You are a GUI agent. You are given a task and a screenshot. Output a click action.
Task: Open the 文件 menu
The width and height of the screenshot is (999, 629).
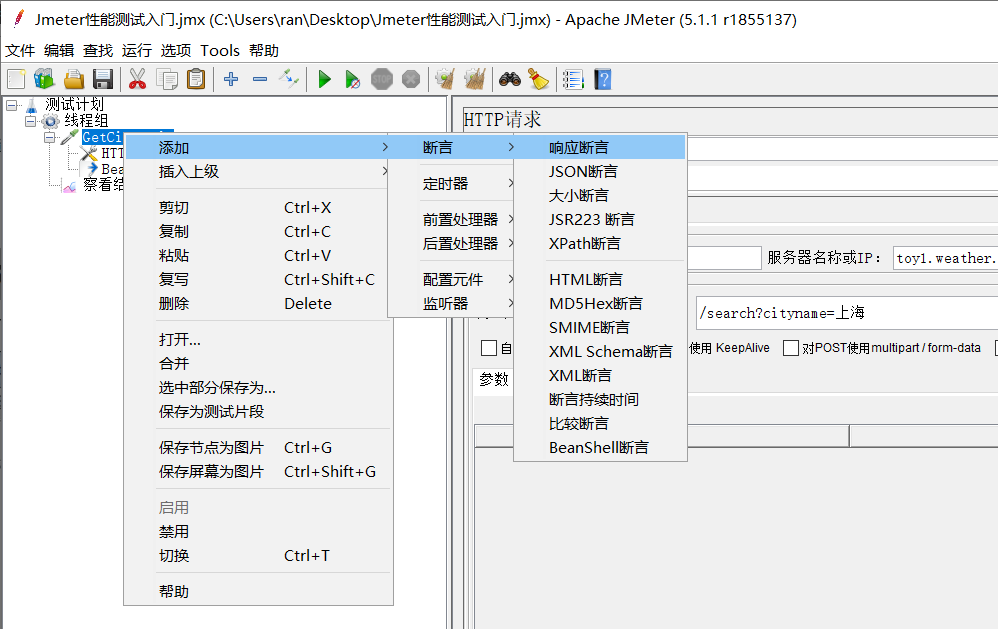click(x=20, y=50)
